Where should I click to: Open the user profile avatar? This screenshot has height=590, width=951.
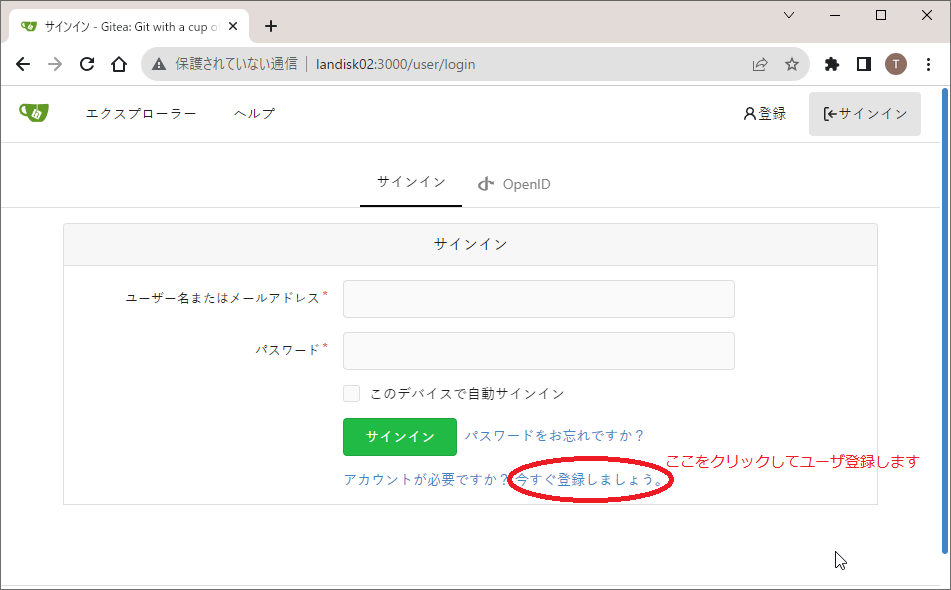tap(896, 64)
